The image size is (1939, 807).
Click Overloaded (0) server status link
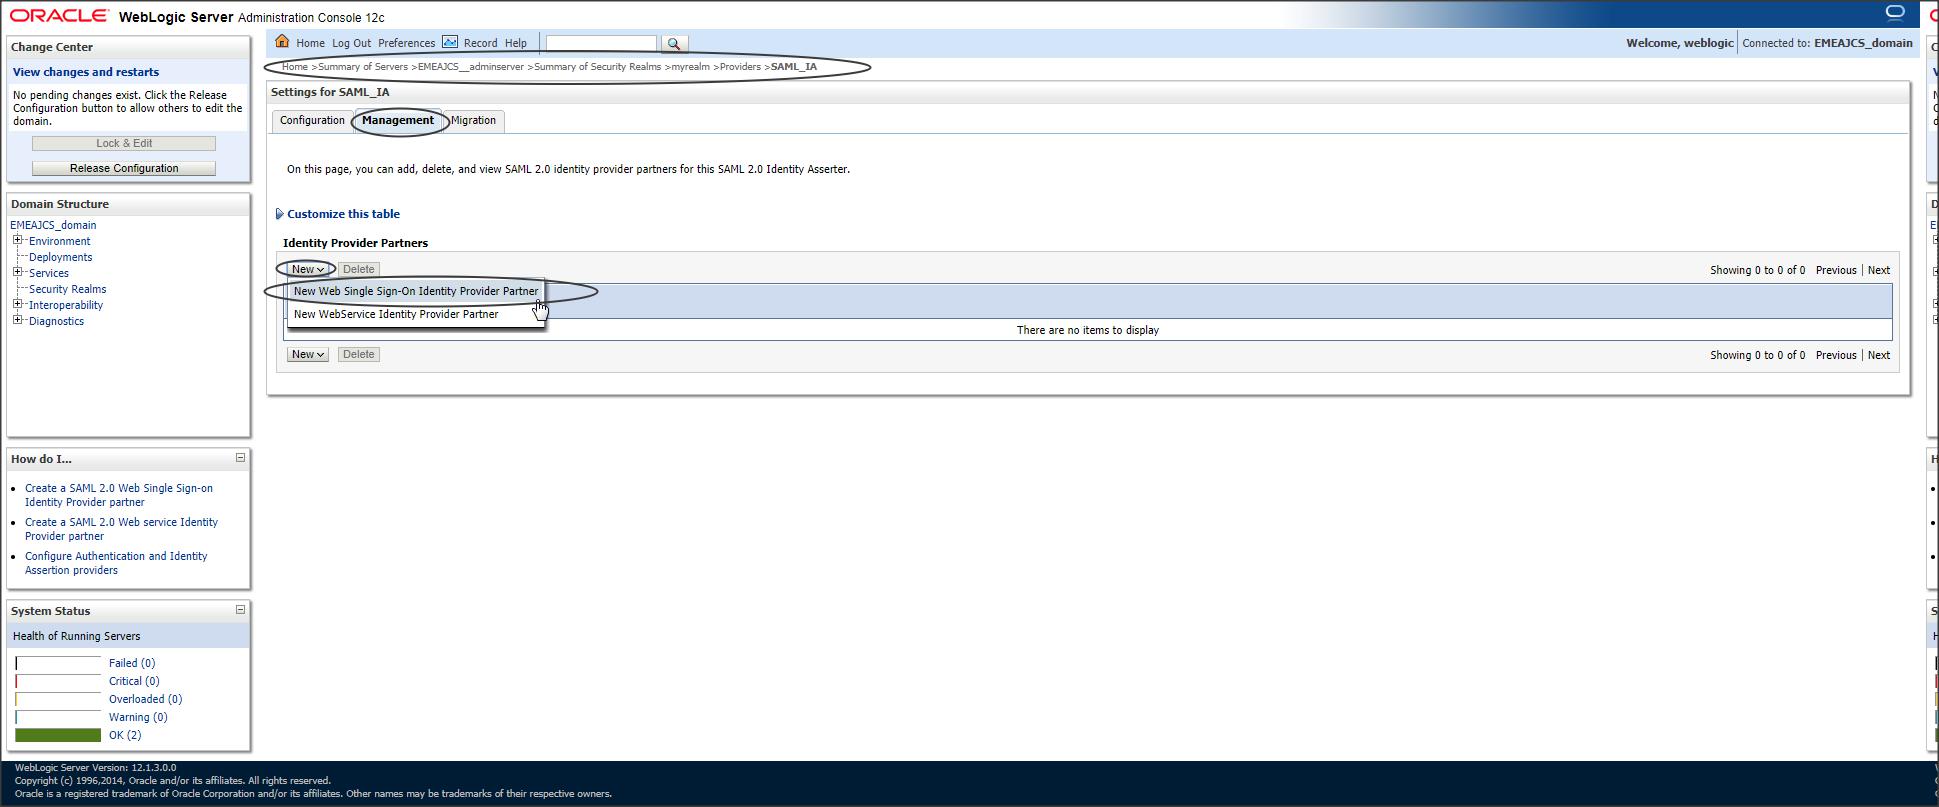tap(145, 699)
